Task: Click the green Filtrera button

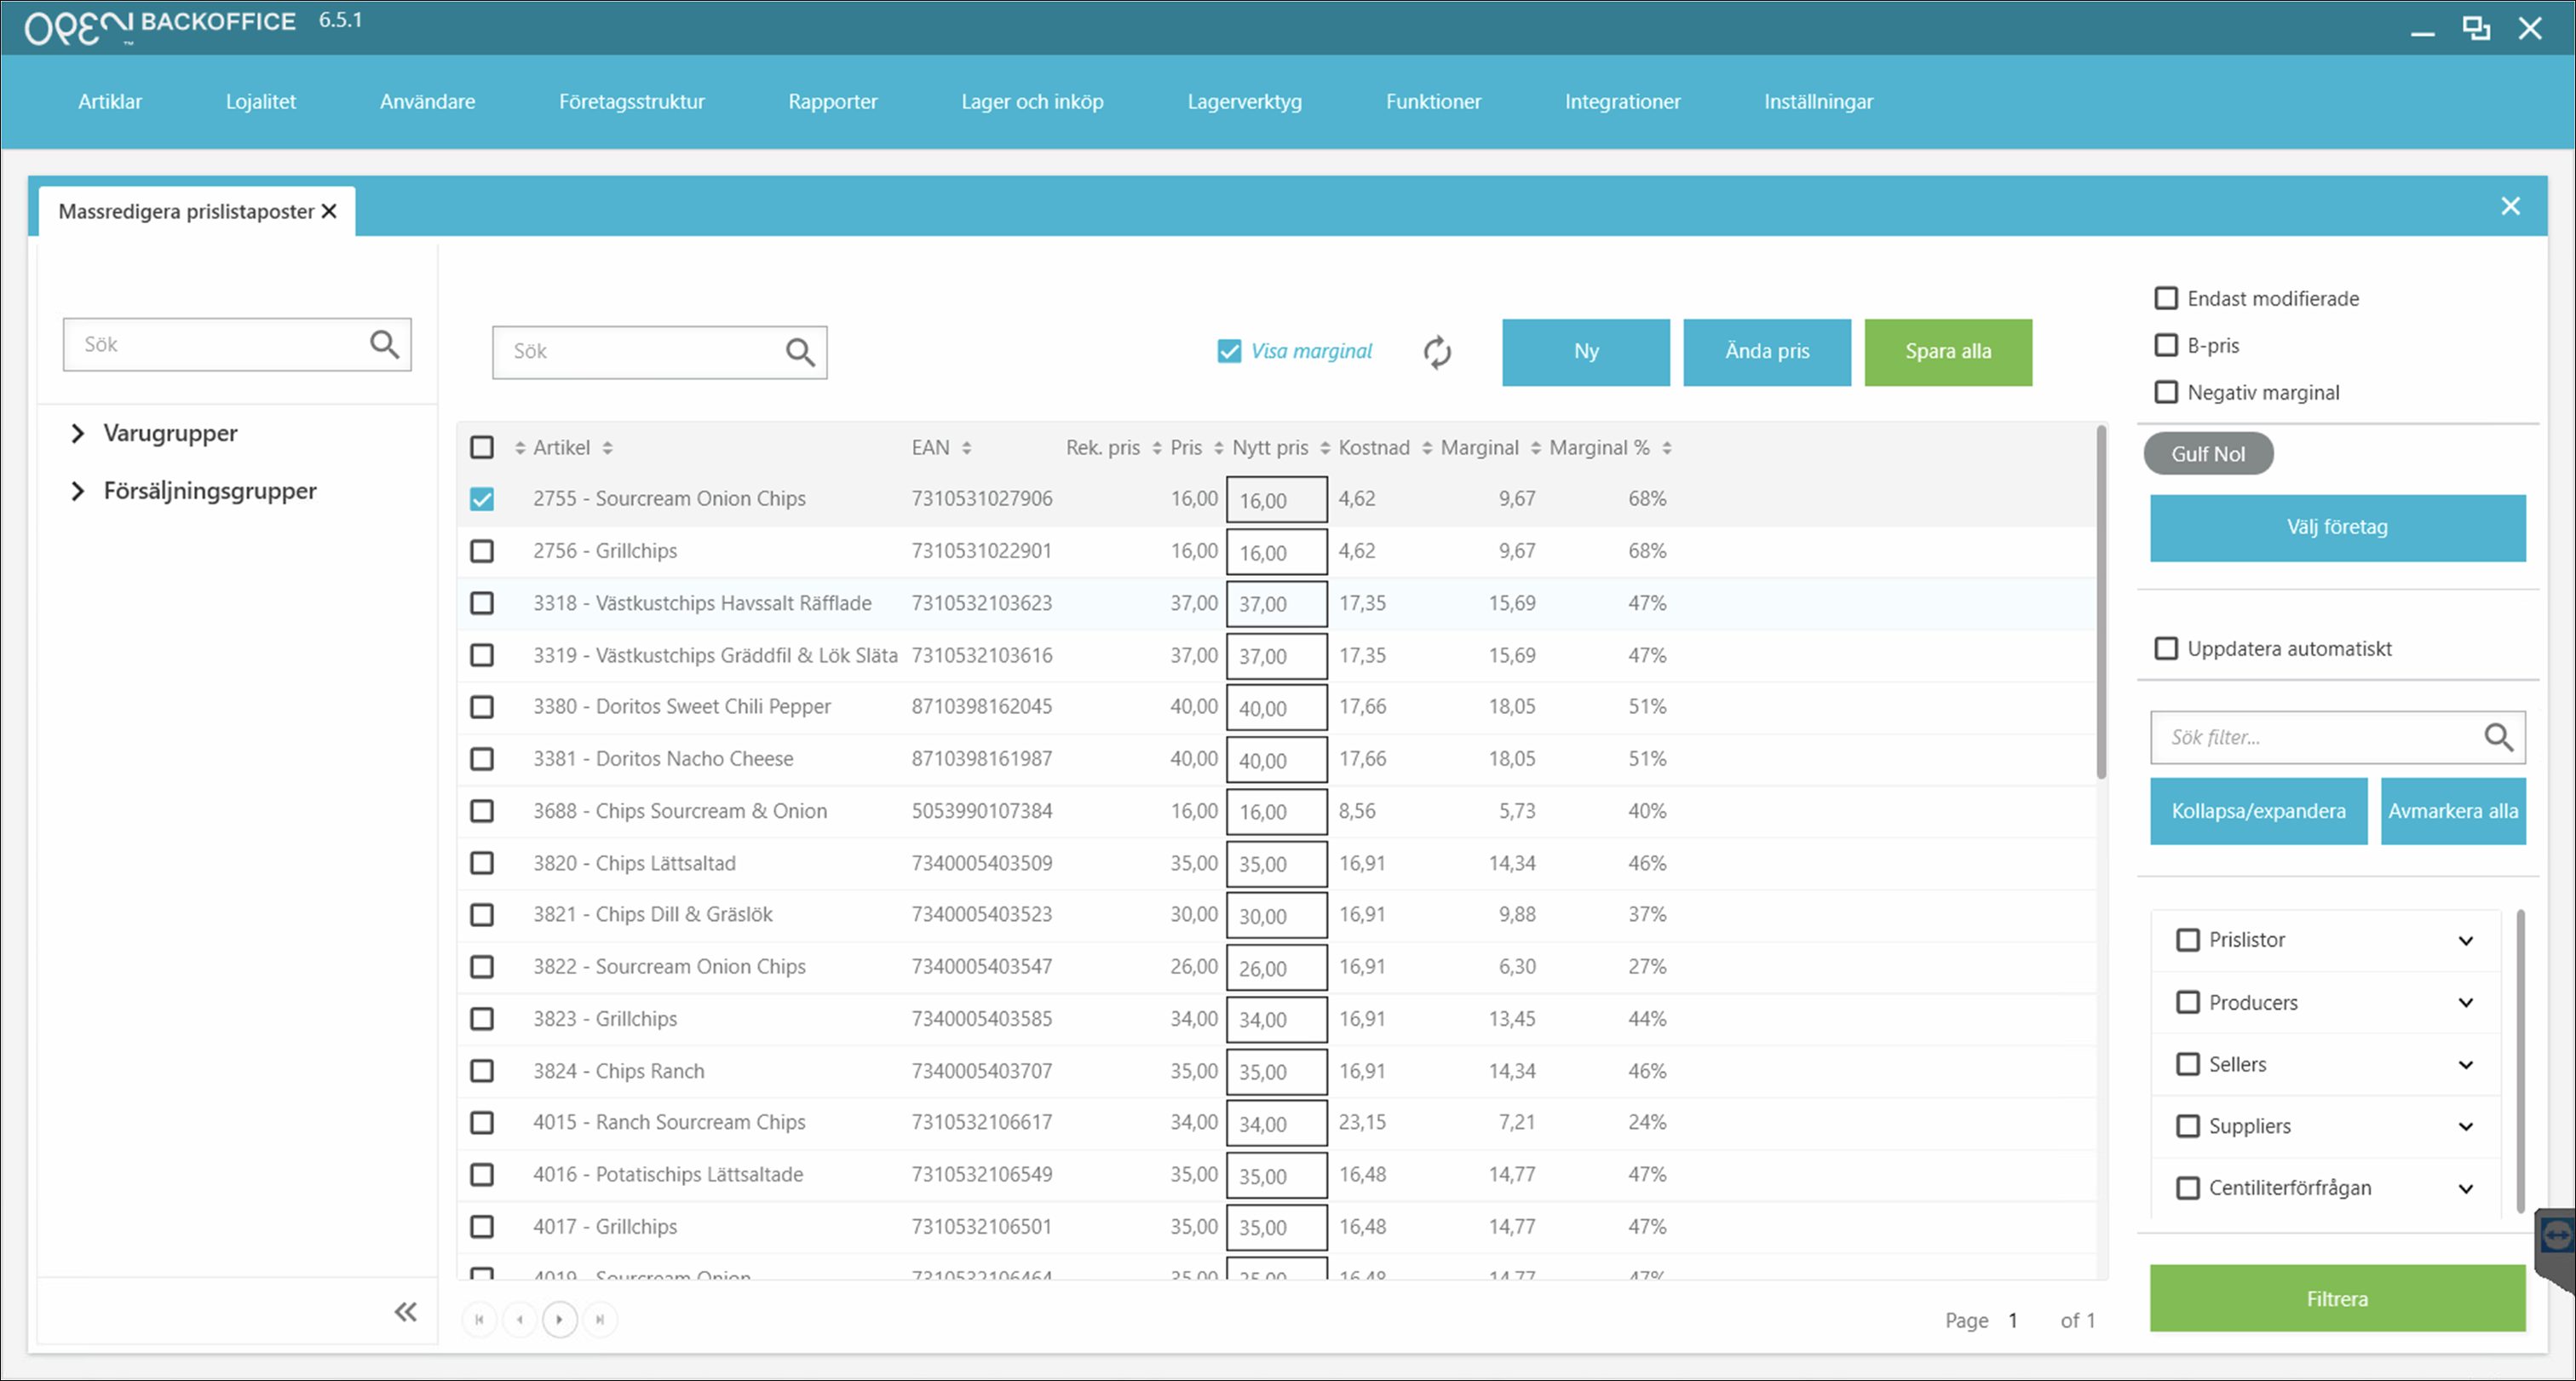Action: click(2338, 1298)
